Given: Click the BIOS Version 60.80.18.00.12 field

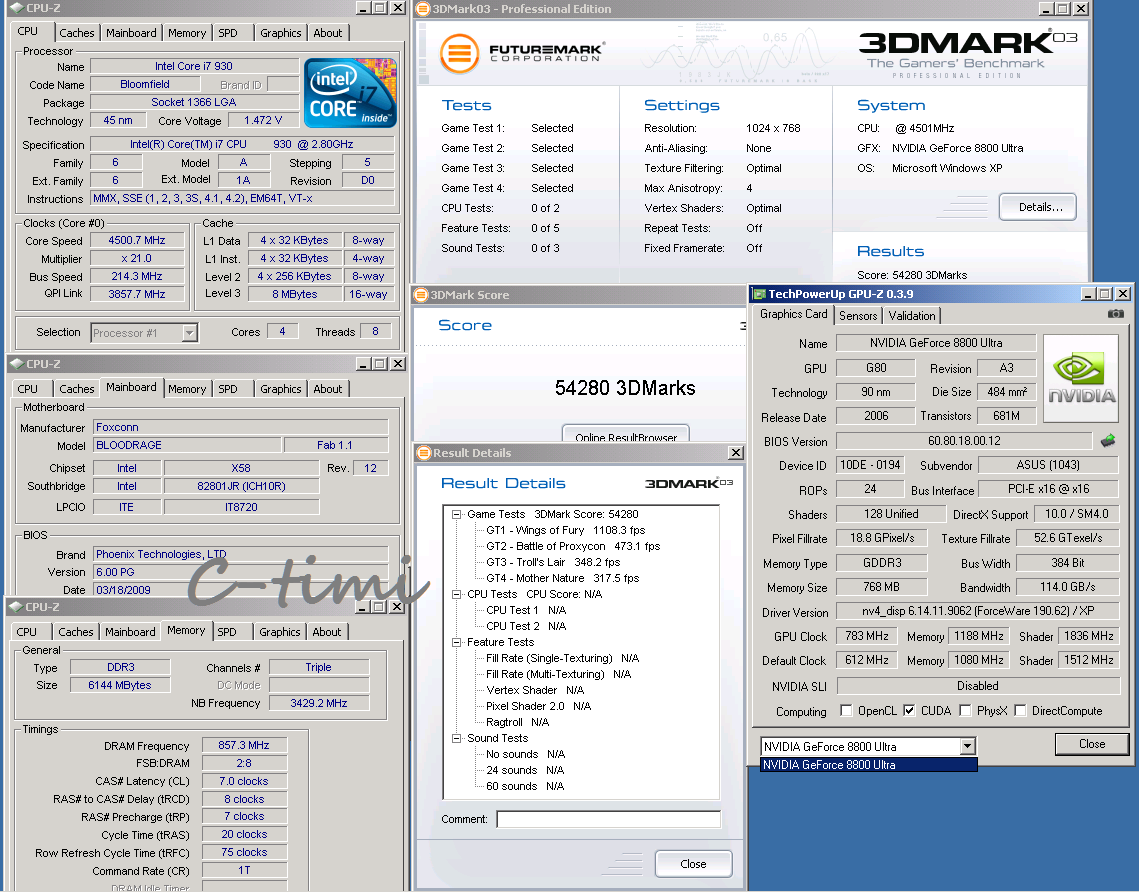Looking at the screenshot, I should pyautogui.click(x=964, y=441).
